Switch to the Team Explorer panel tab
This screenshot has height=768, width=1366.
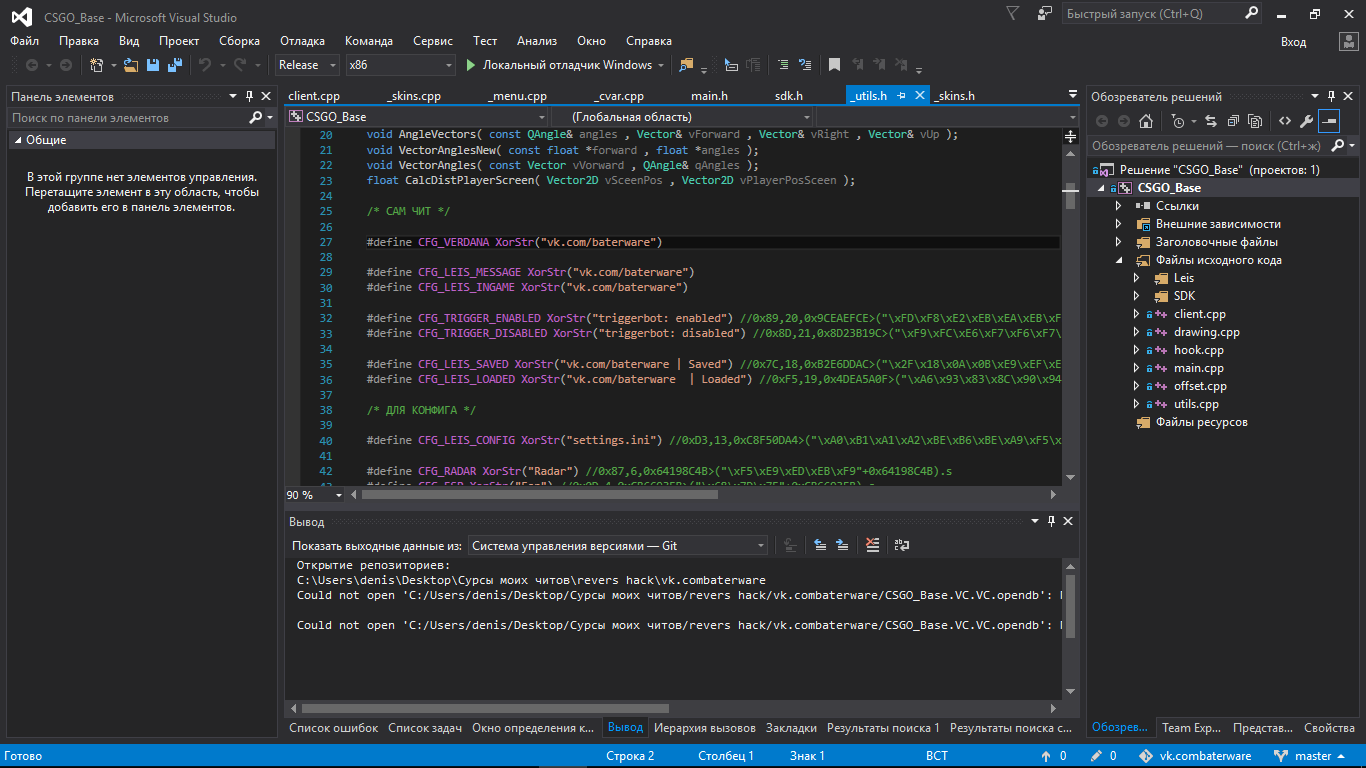1190,728
